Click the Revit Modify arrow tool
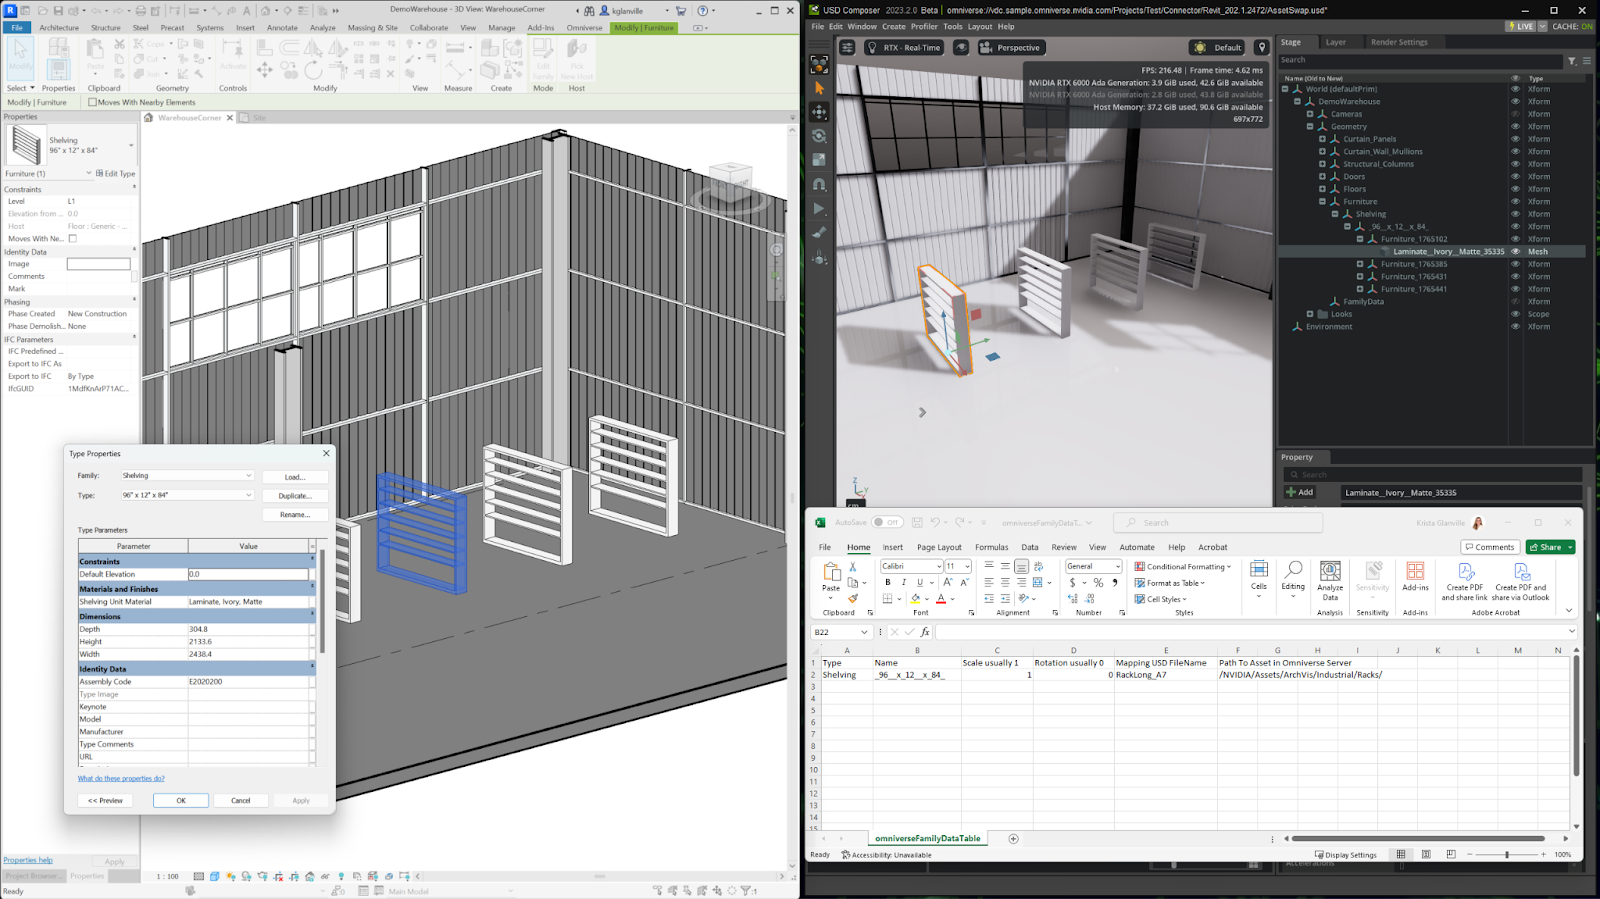The image size is (1600, 899). [x=20, y=58]
